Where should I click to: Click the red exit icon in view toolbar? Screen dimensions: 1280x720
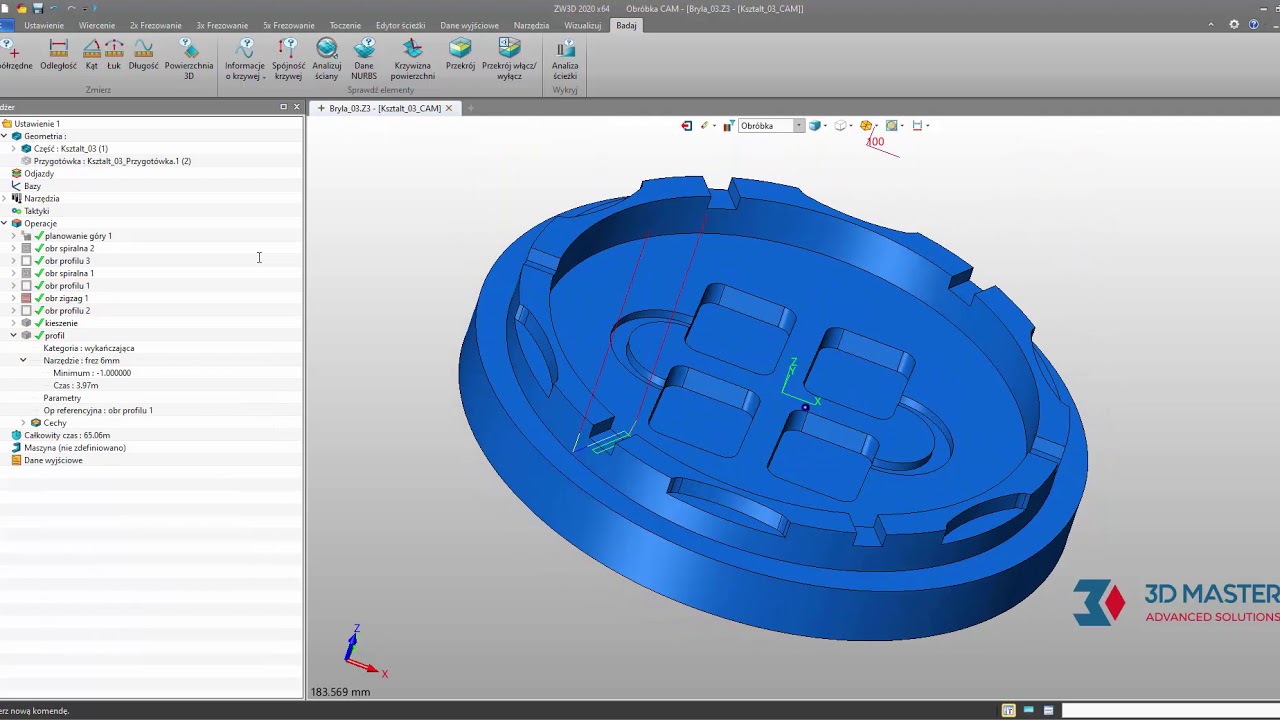[686, 126]
